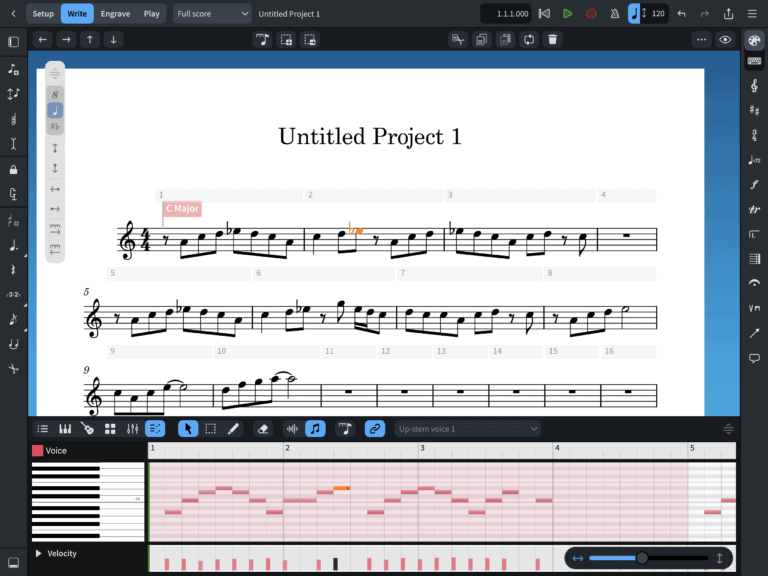Click the C Major key signature label
Screen dimensions: 768x576
click(x=182, y=209)
